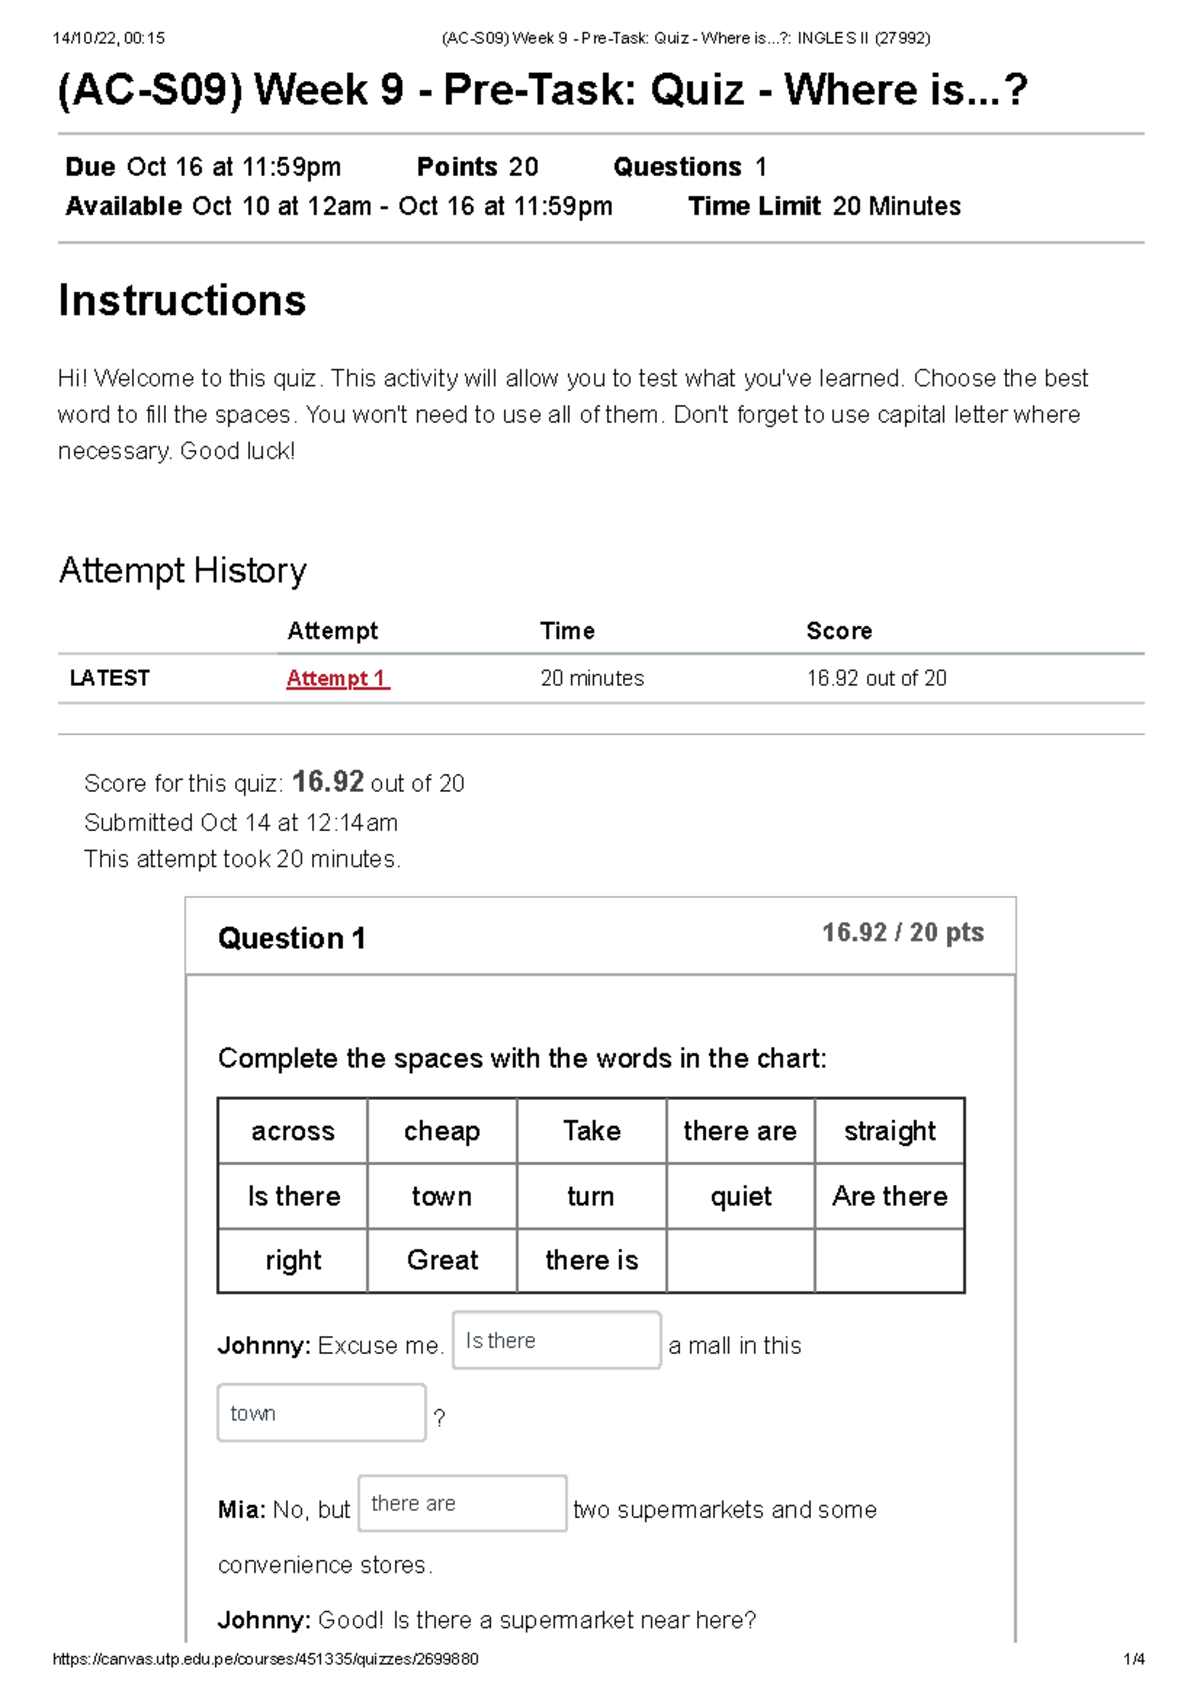This screenshot has width=1200, height=1698.
Task: Click the canvas.utp.edu.pe URL in footer
Action: click(x=265, y=1659)
